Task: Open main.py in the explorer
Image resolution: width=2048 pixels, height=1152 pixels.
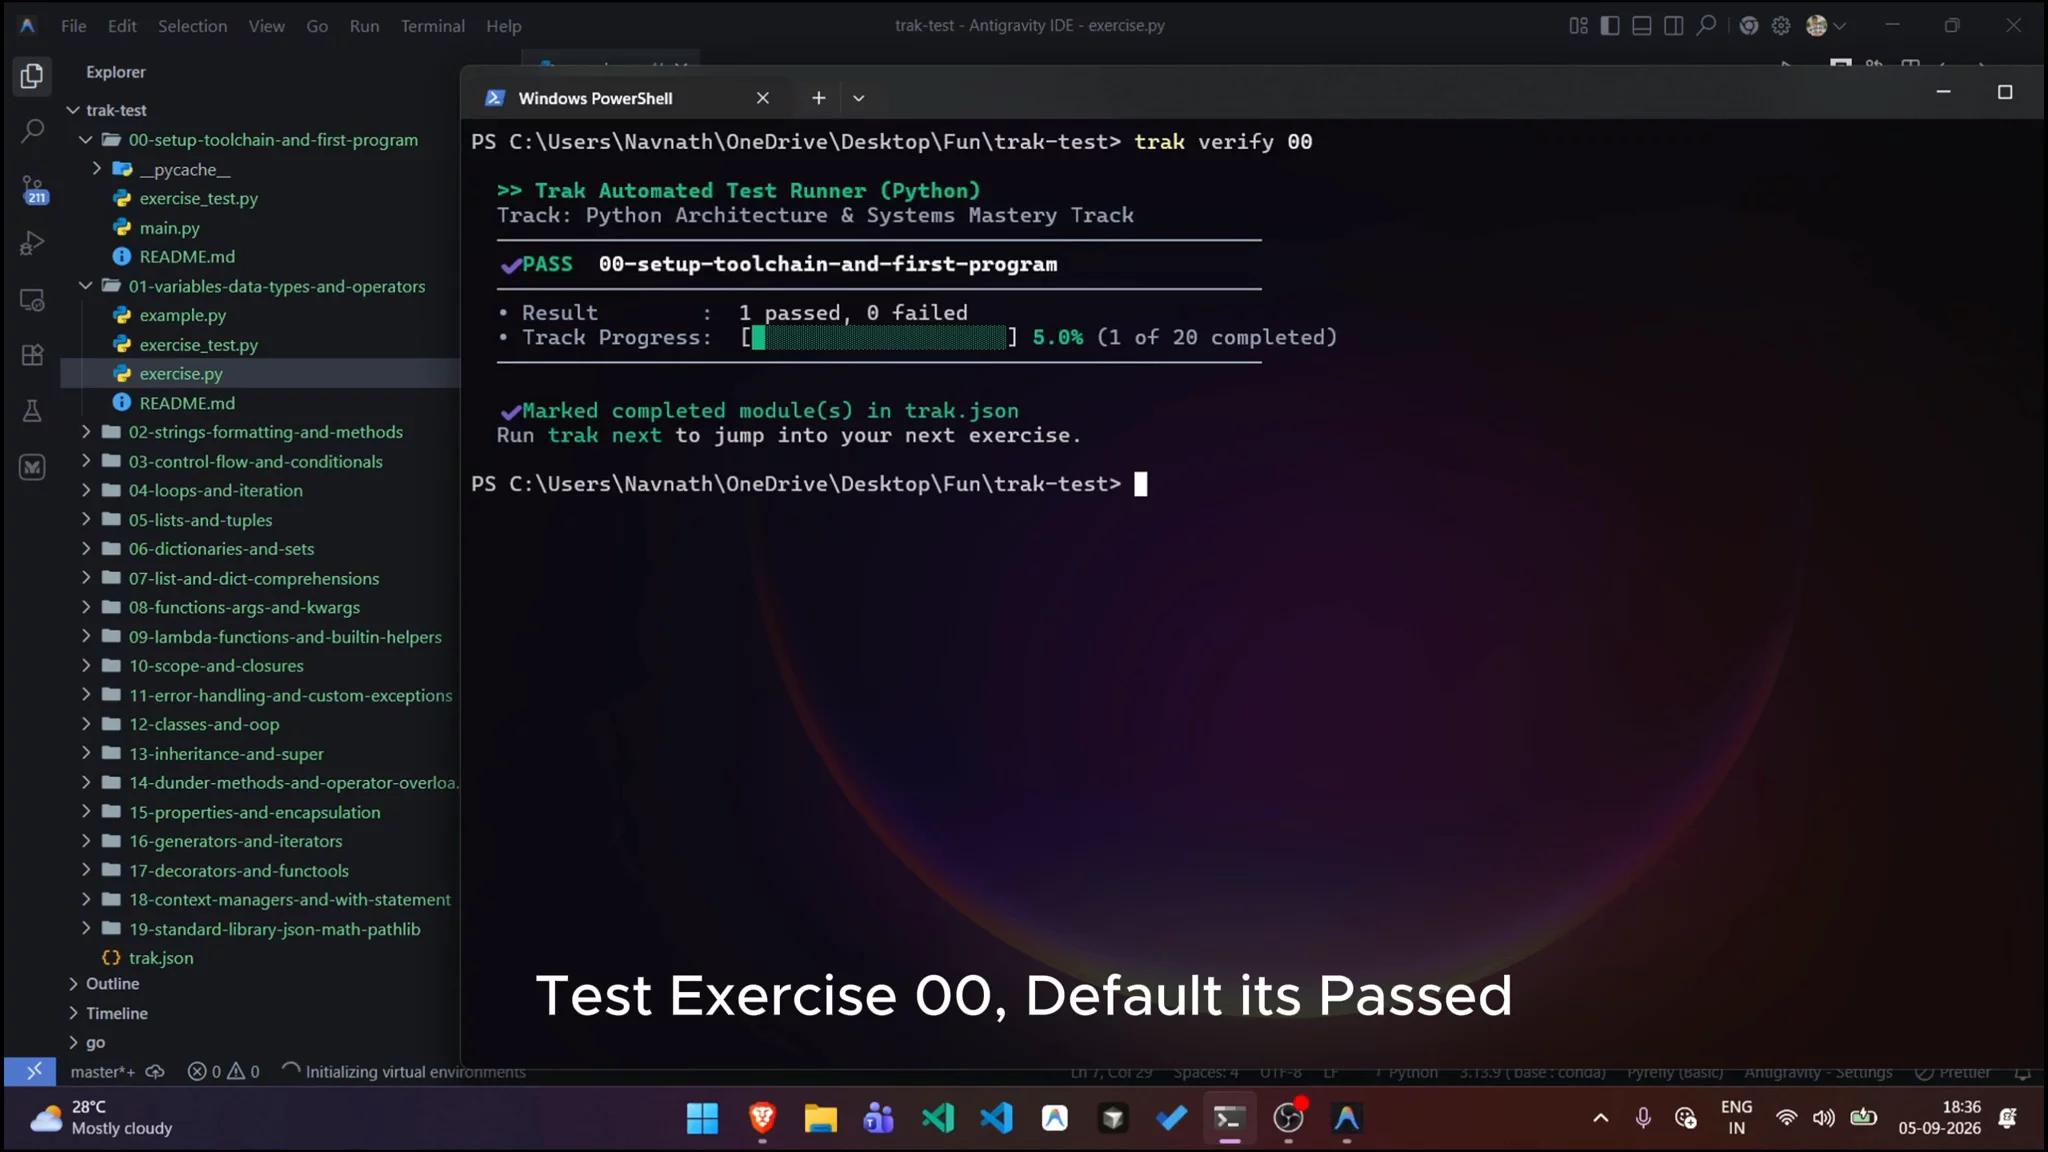Action: (x=169, y=228)
